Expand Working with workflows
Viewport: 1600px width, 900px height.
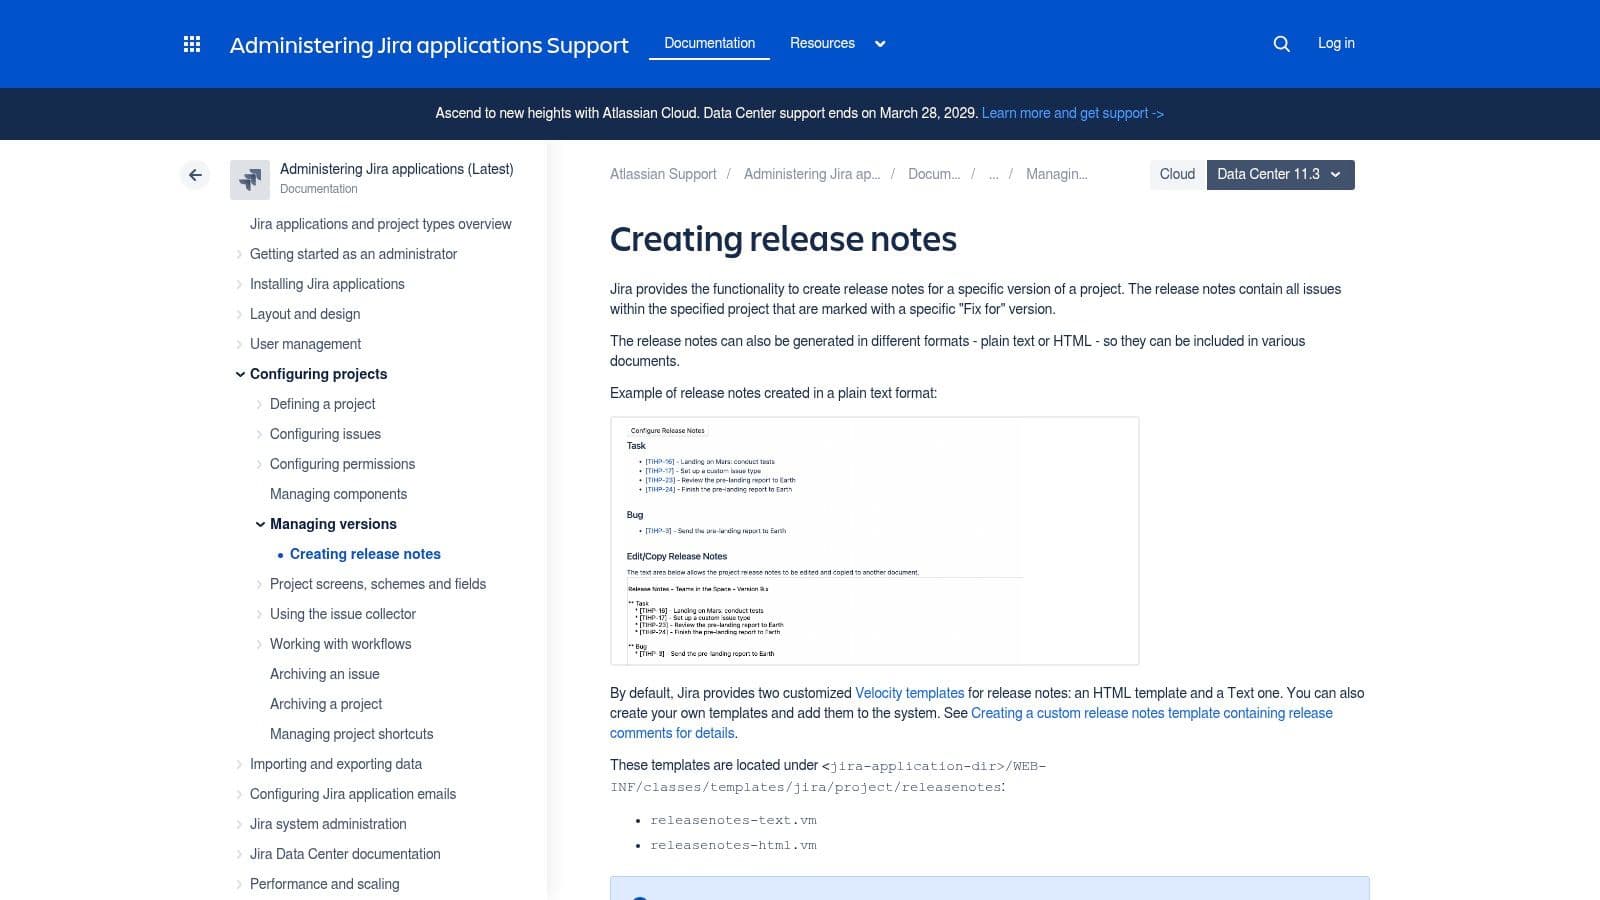(260, 644)
